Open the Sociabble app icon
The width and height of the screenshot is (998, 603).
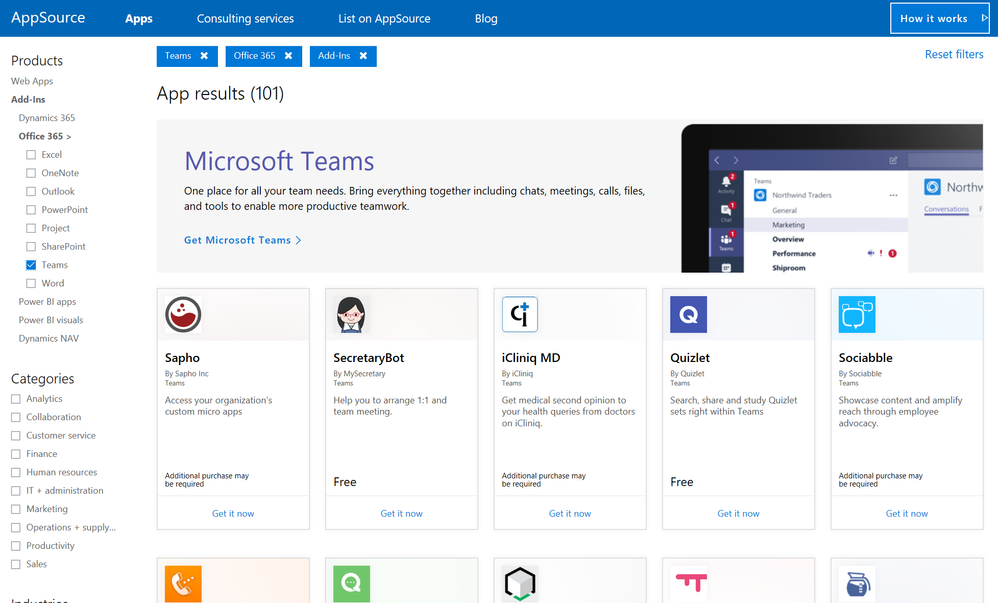[x=857, y=314]
